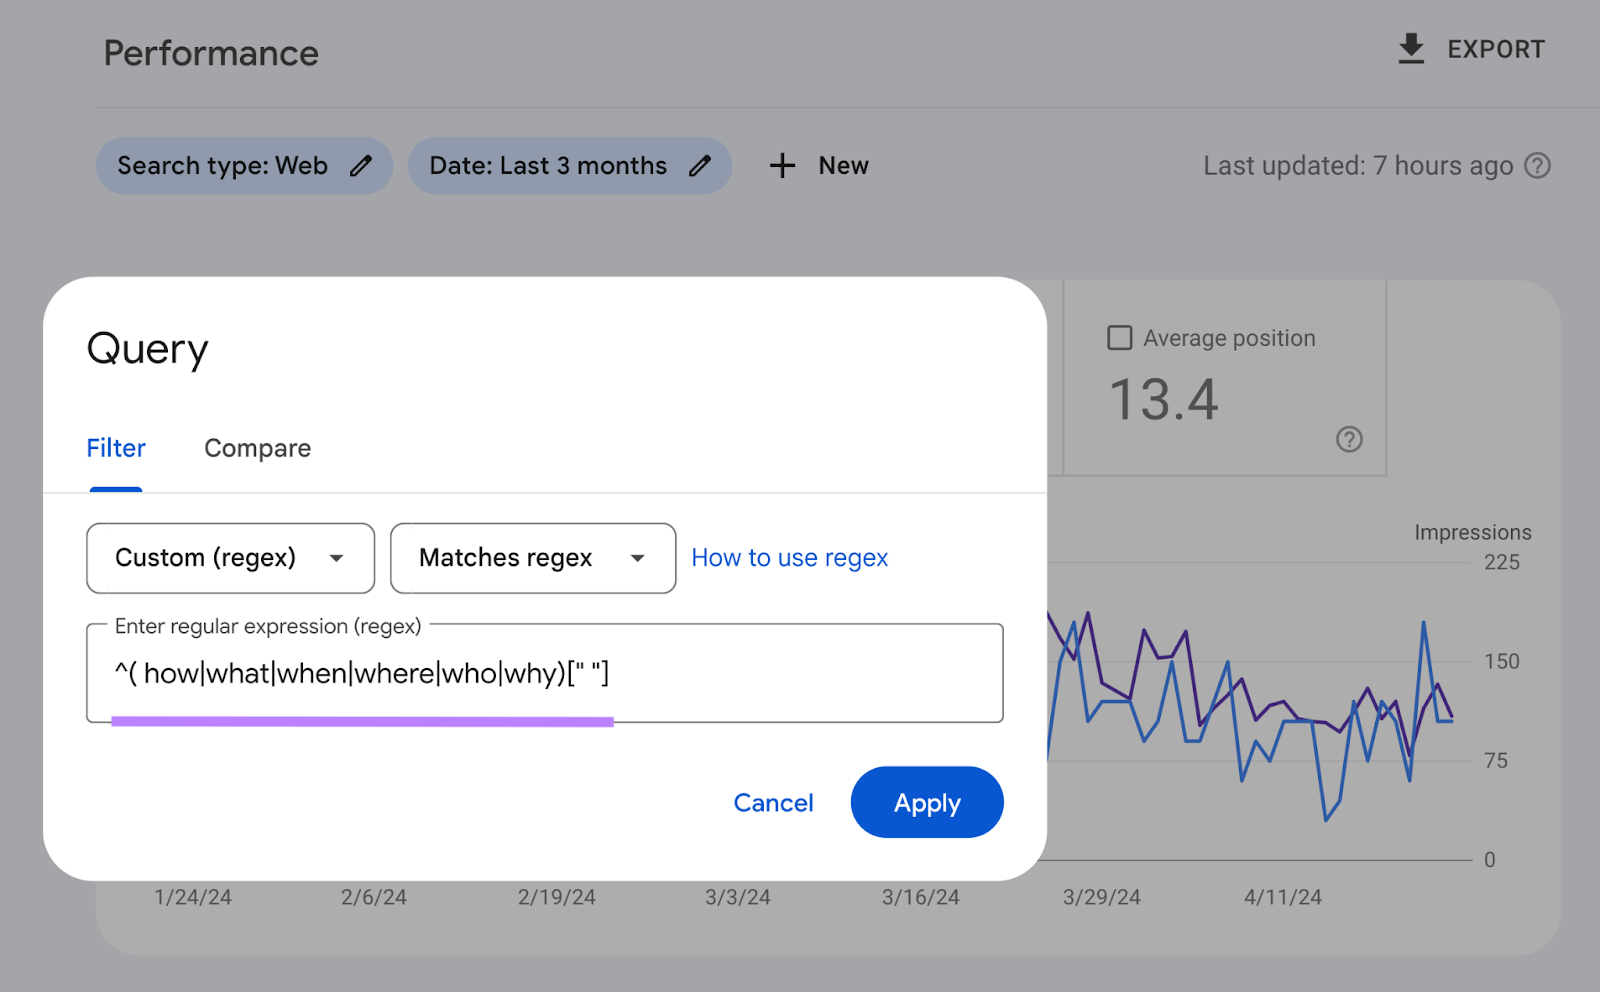This screenshot has height=992, width=1600.
Task: Cancel the Query dialog
Action: pos(773,801)
